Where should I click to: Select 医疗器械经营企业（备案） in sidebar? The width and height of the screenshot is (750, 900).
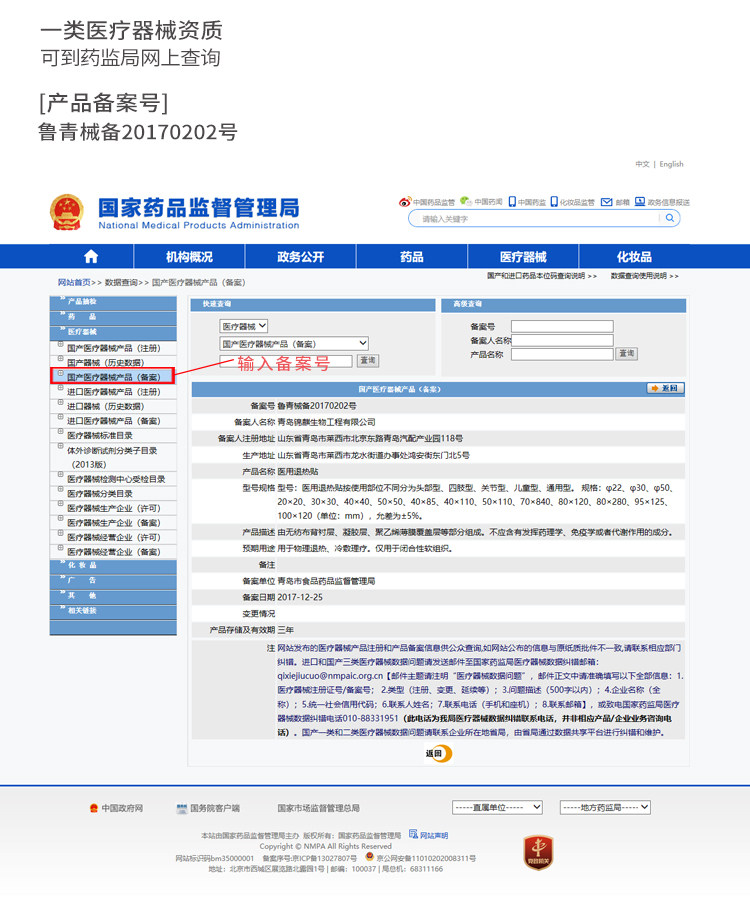coord(114,552)
